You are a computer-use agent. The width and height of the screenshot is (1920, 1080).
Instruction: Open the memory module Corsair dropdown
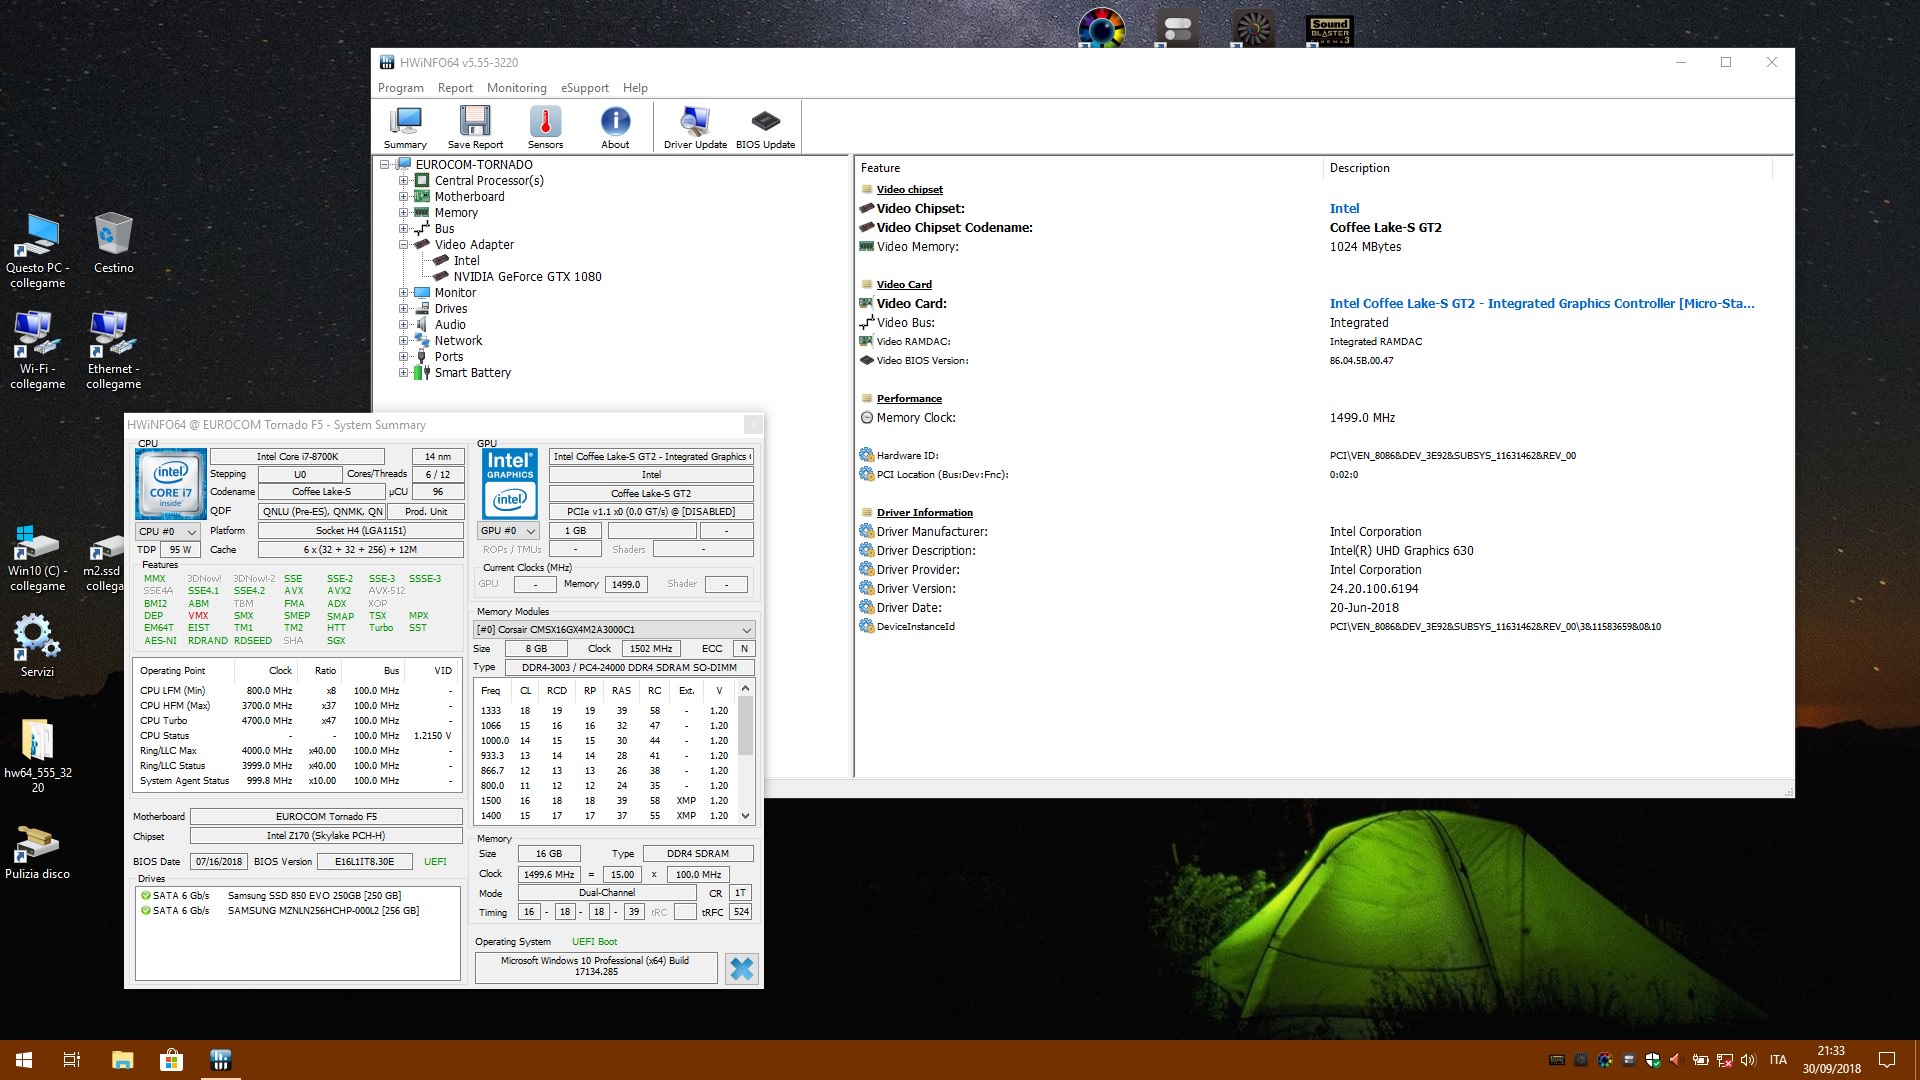coord(614,629)
